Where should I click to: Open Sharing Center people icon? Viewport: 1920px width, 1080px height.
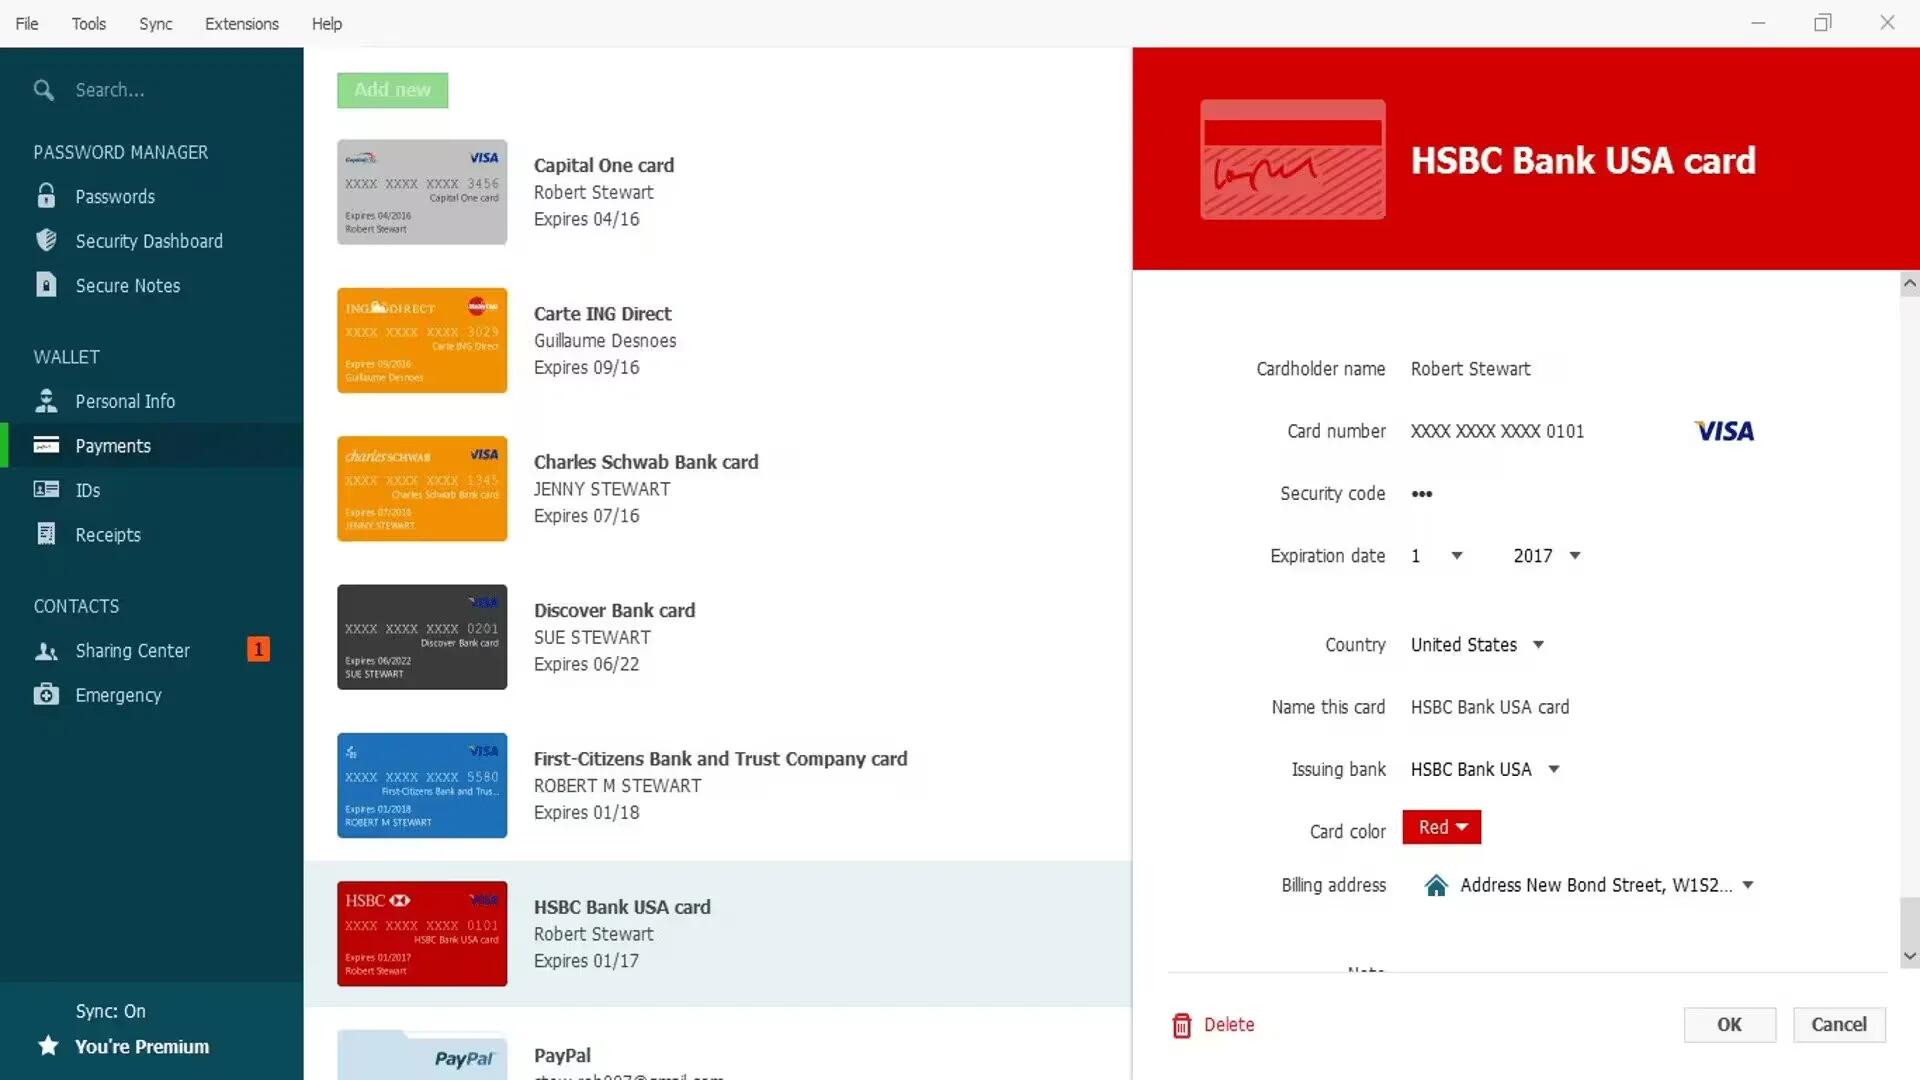tap(46, 651)
